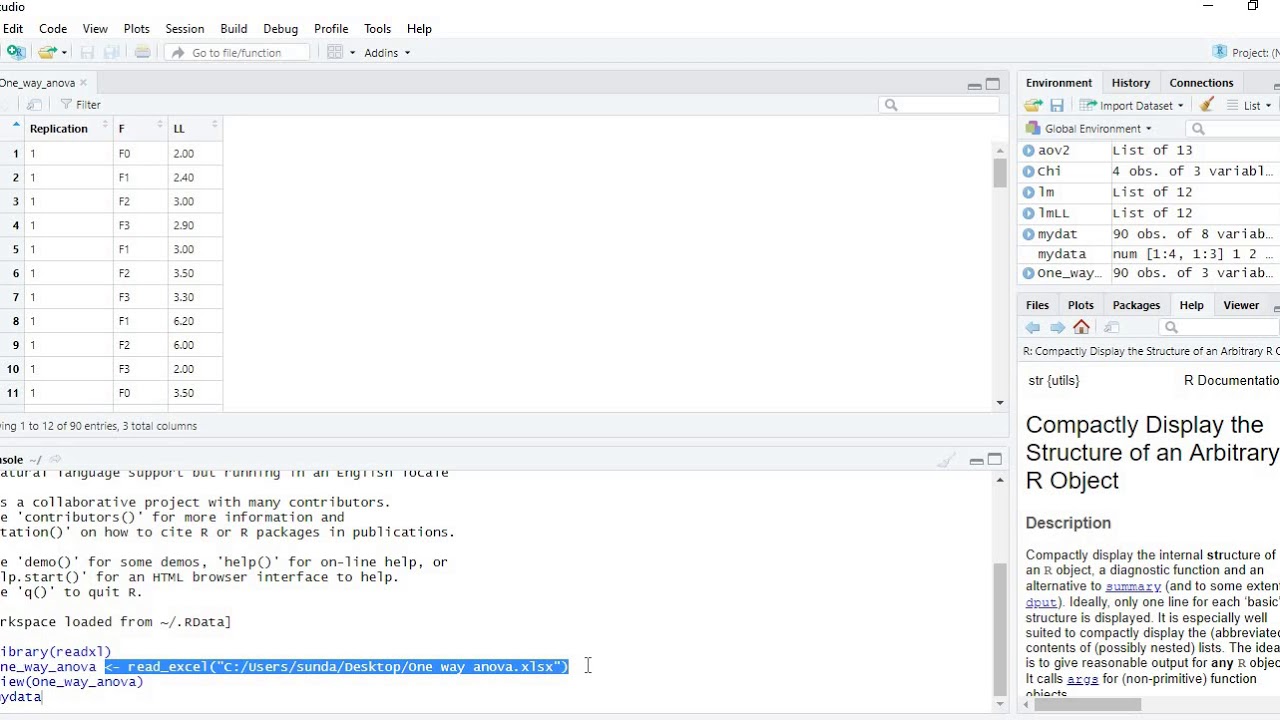This screenshot has height=720, width=1280.
Task: Open the Global Environment dropdown
Action: click(1088, 129)
